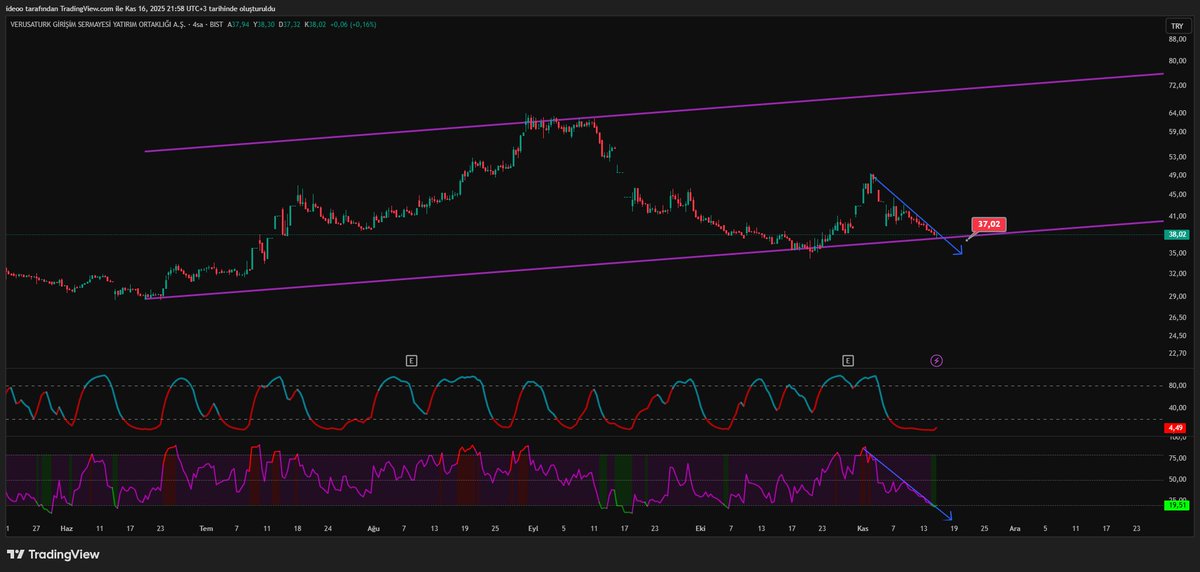Open the E earnings marker near Kas
The width and height of the screenshot is (1200, 572).
point(848,359)
